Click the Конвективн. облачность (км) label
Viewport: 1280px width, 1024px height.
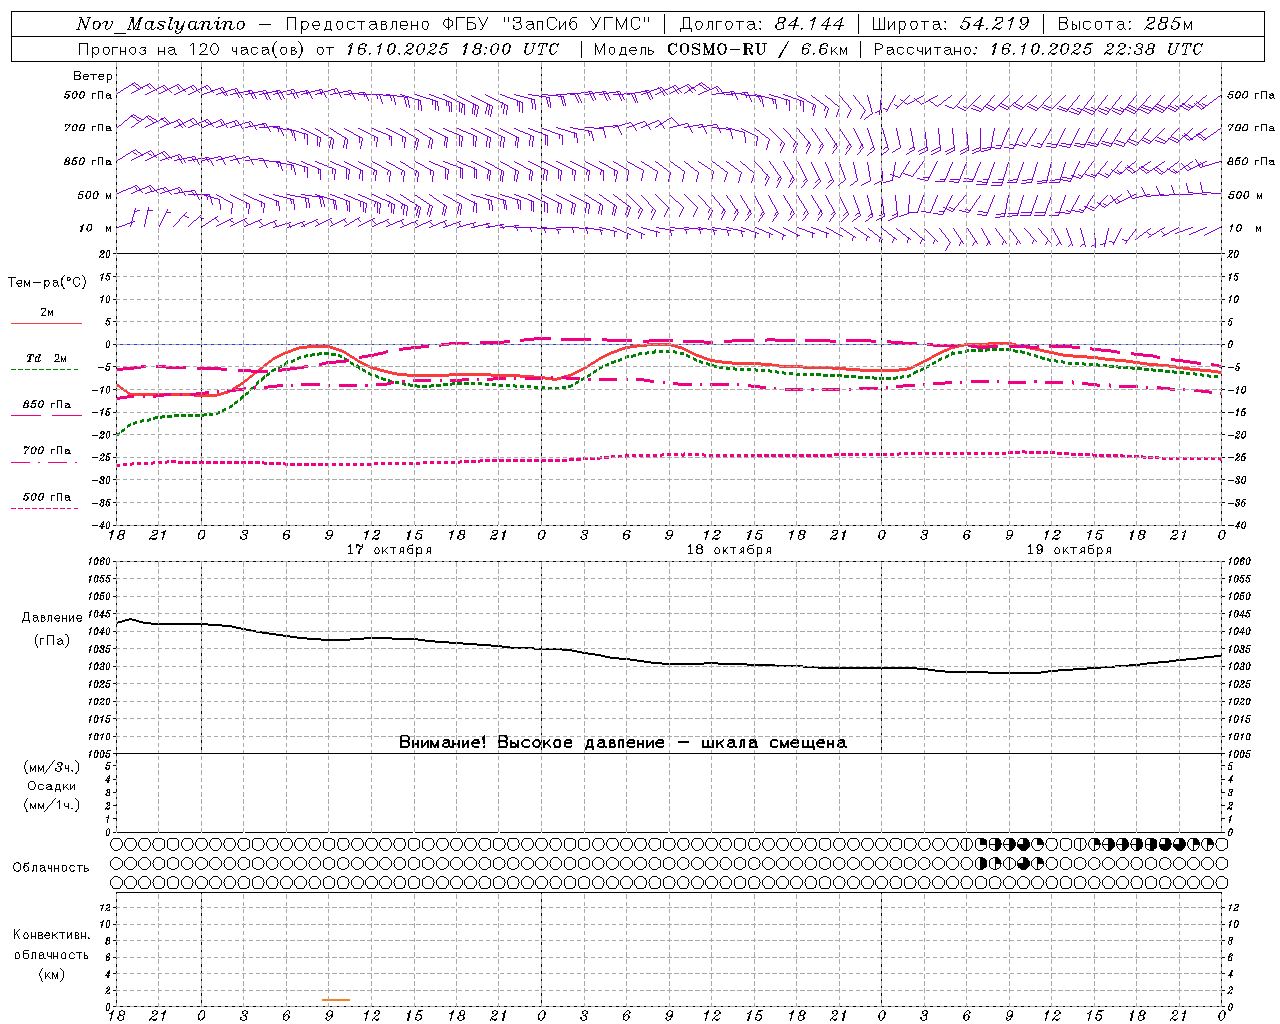point(51,955)
